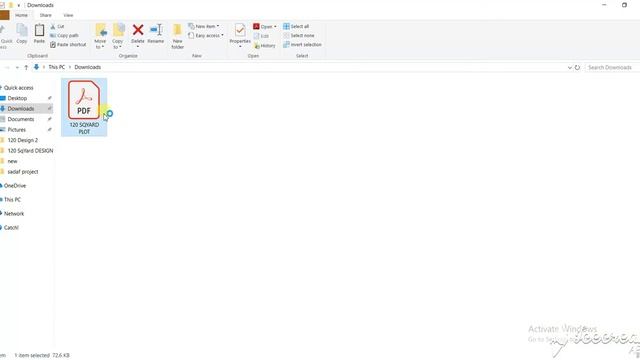
Task: Select the 120 SQYARD PLOT PDF file
Action: click(84, 107)
